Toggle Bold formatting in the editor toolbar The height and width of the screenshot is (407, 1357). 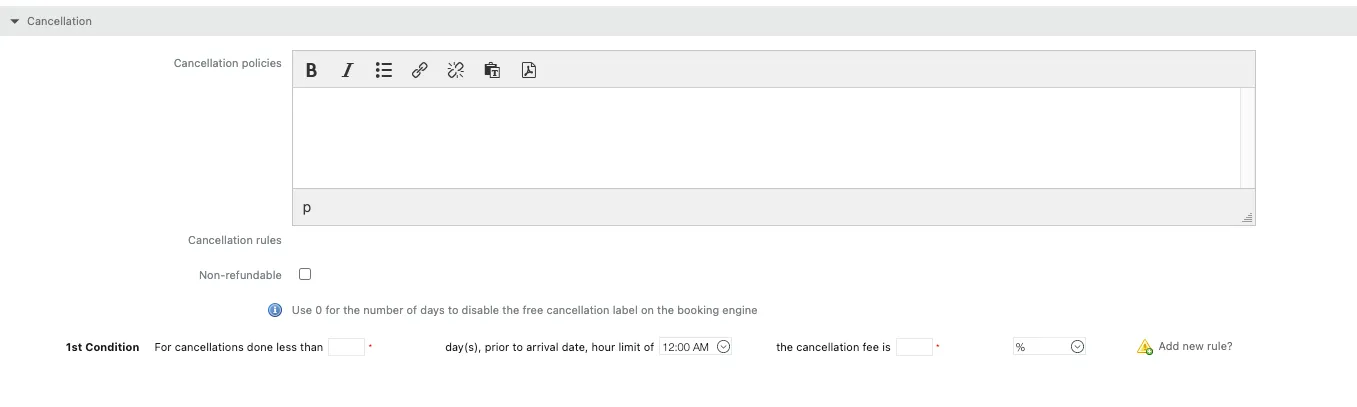click(x=312, y=70)
